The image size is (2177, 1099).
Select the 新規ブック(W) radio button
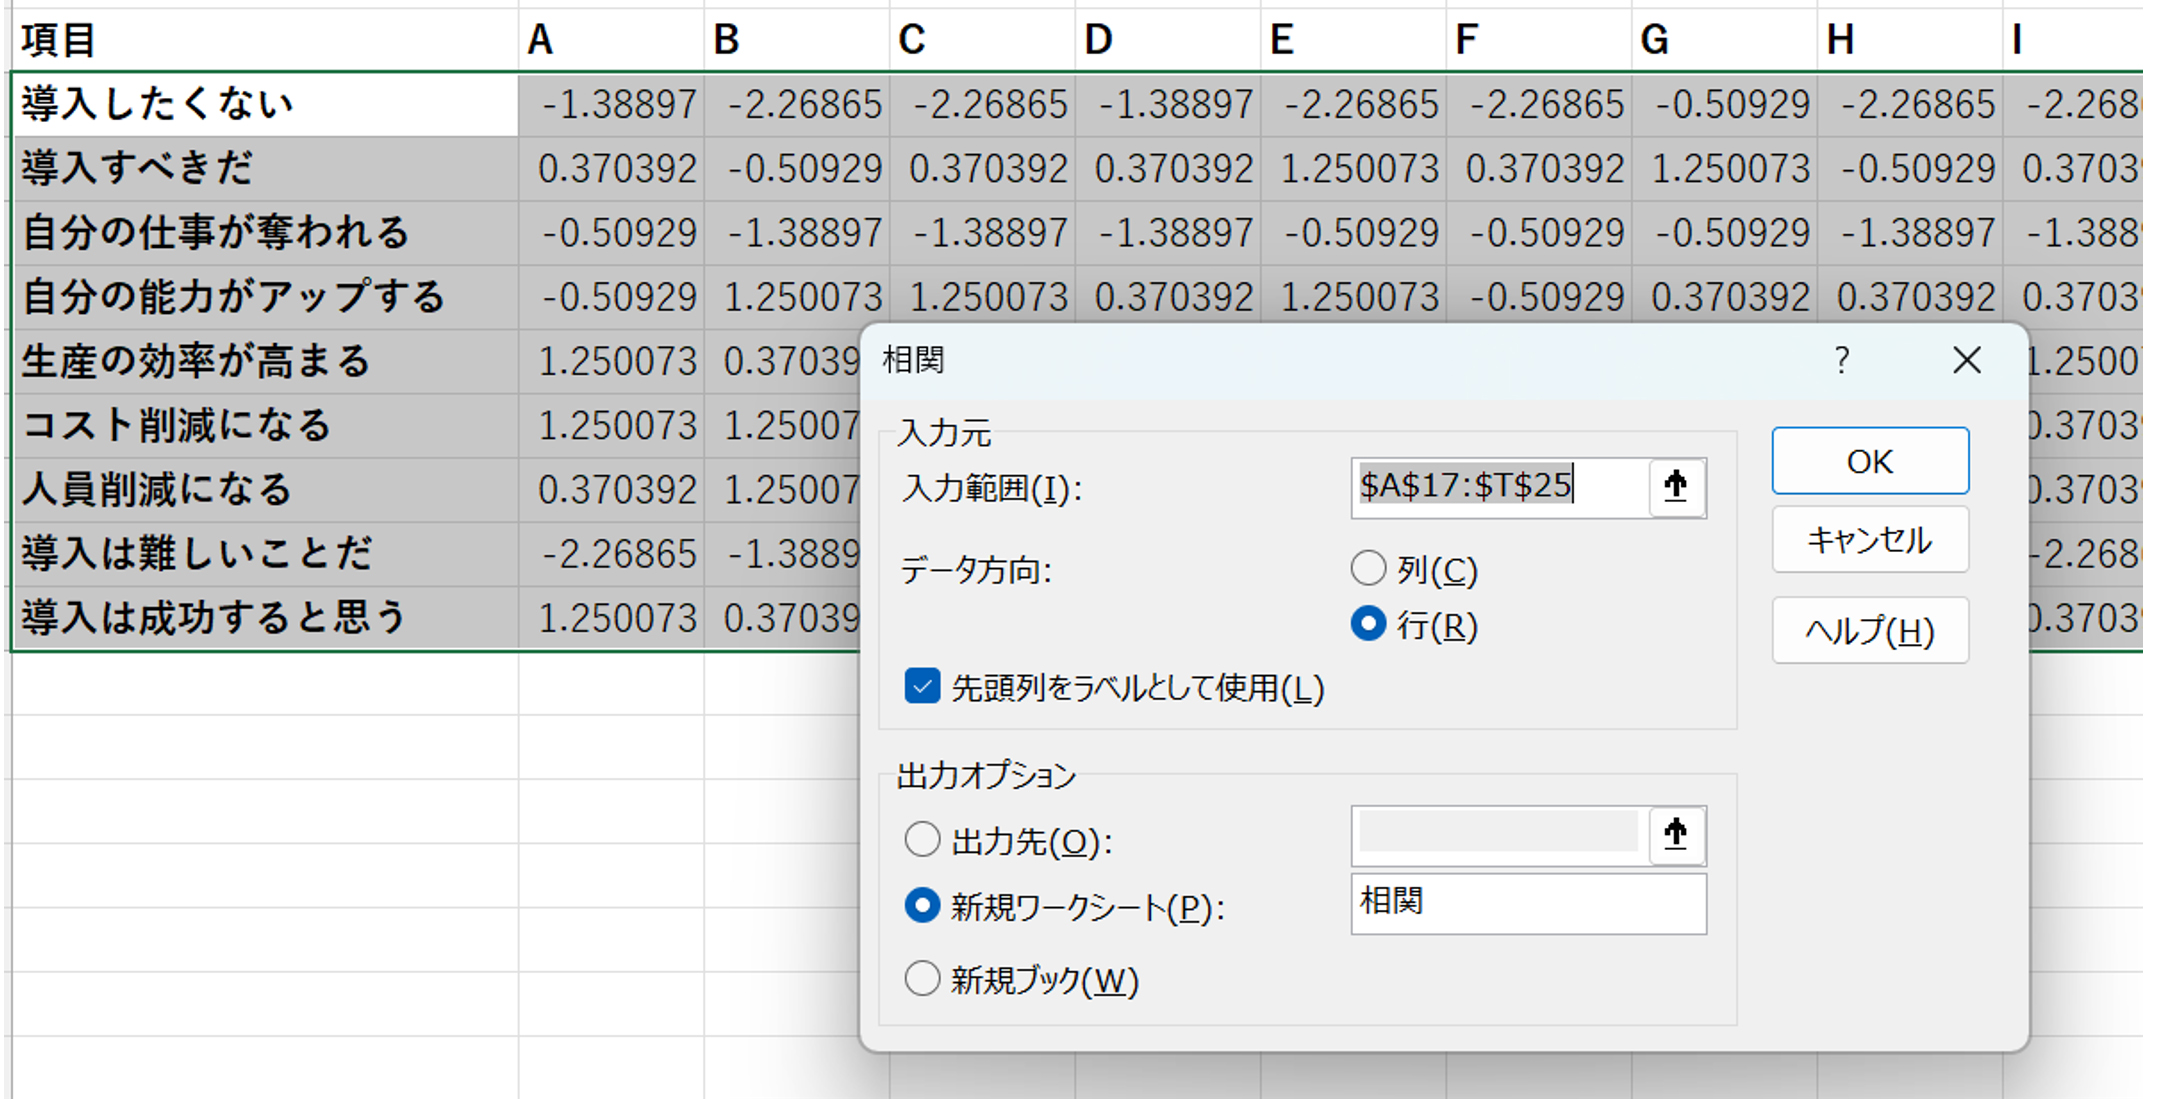(x=922, y=978)
